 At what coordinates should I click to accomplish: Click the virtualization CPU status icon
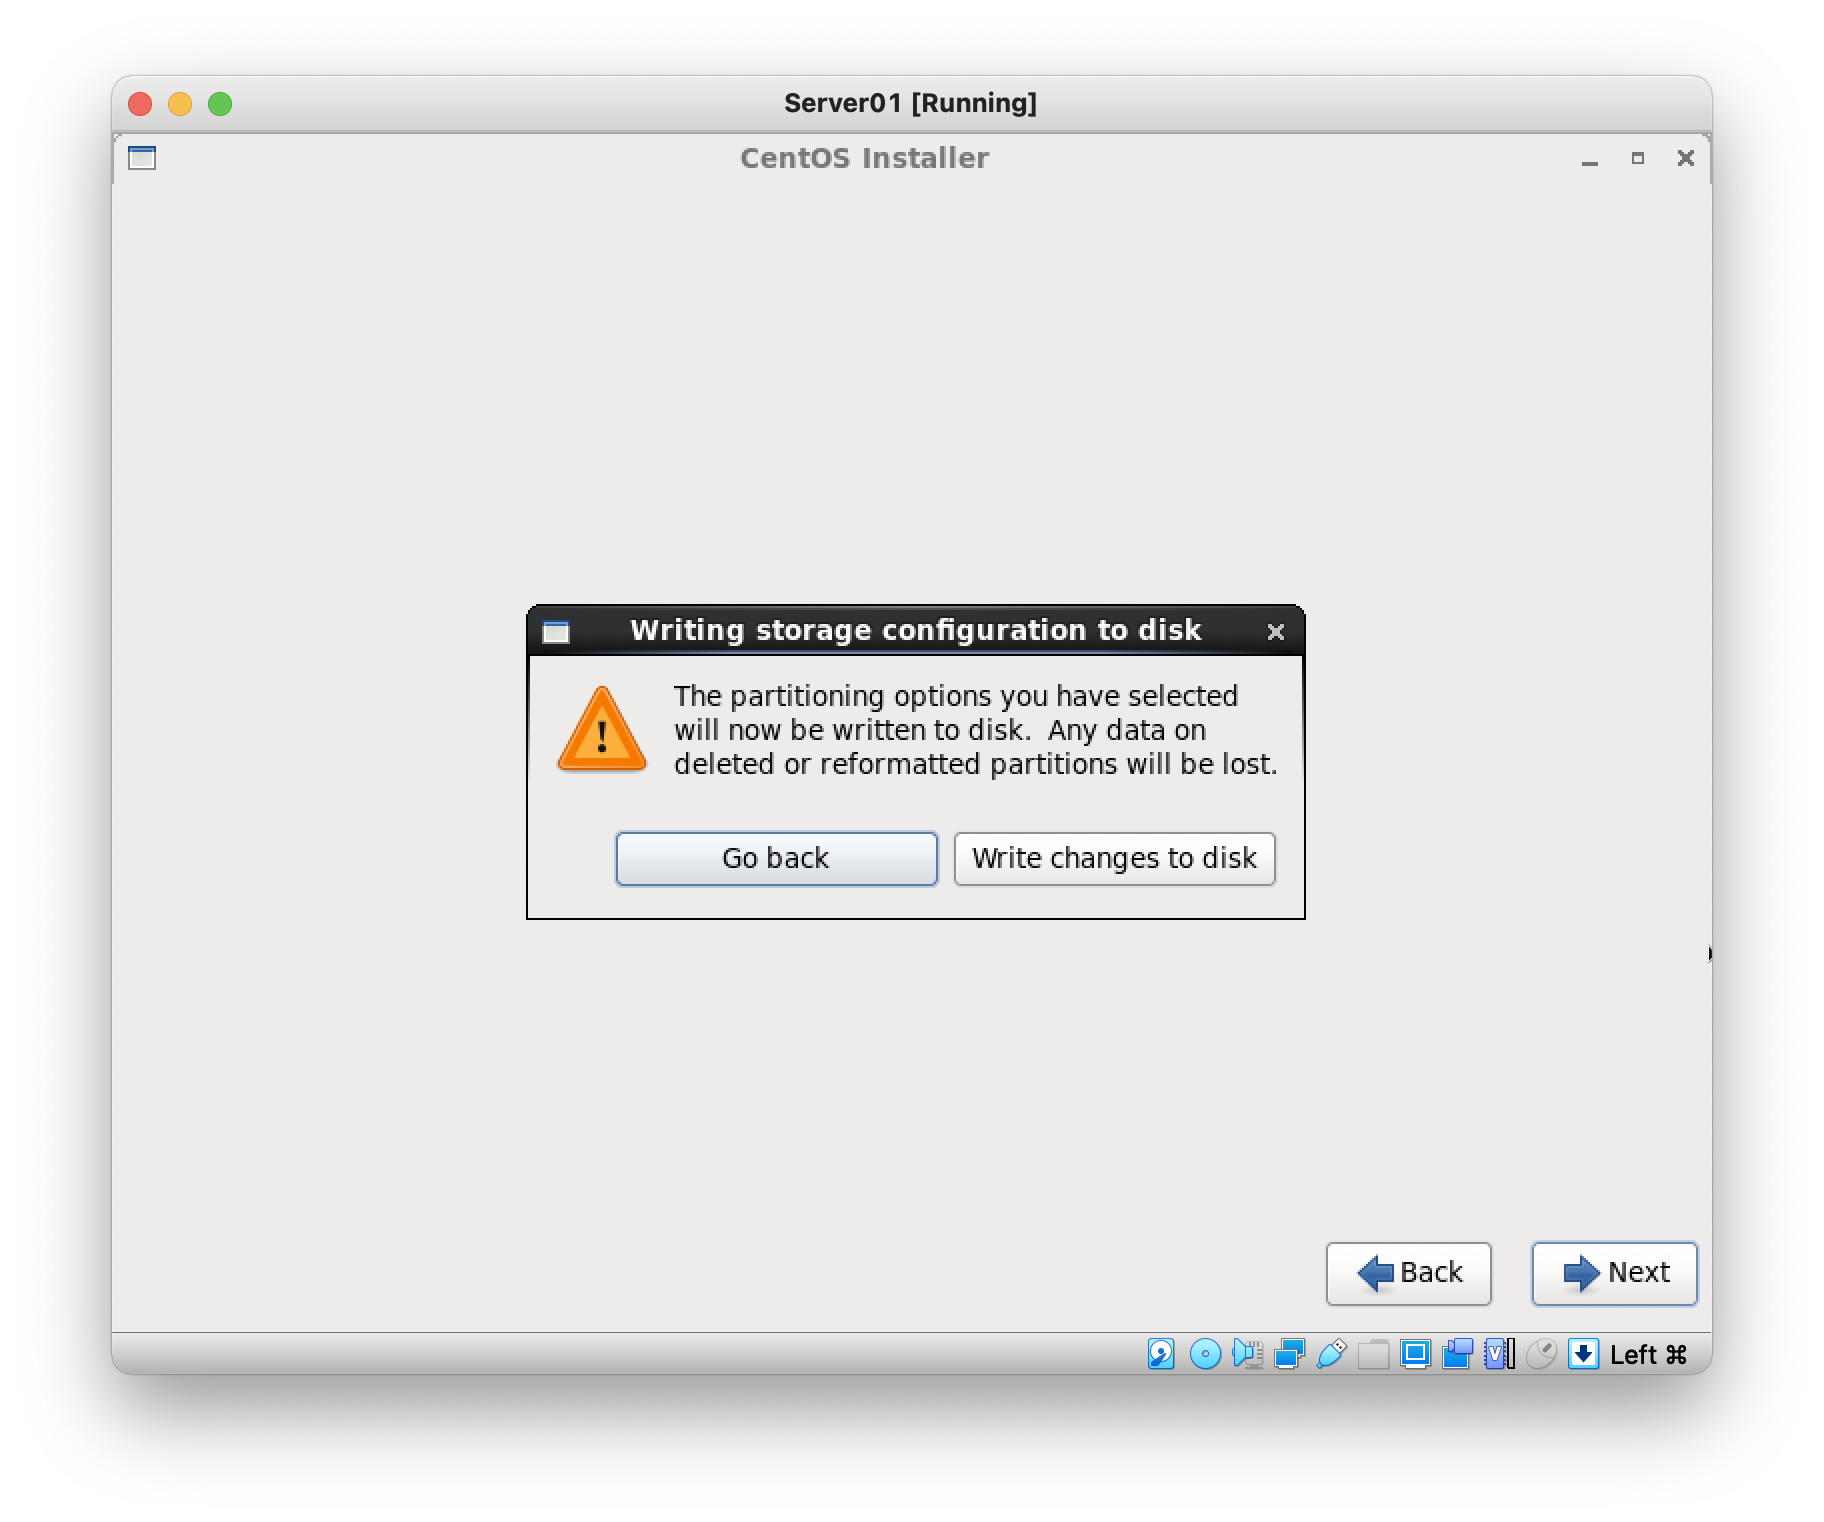click(1499, 1354)
